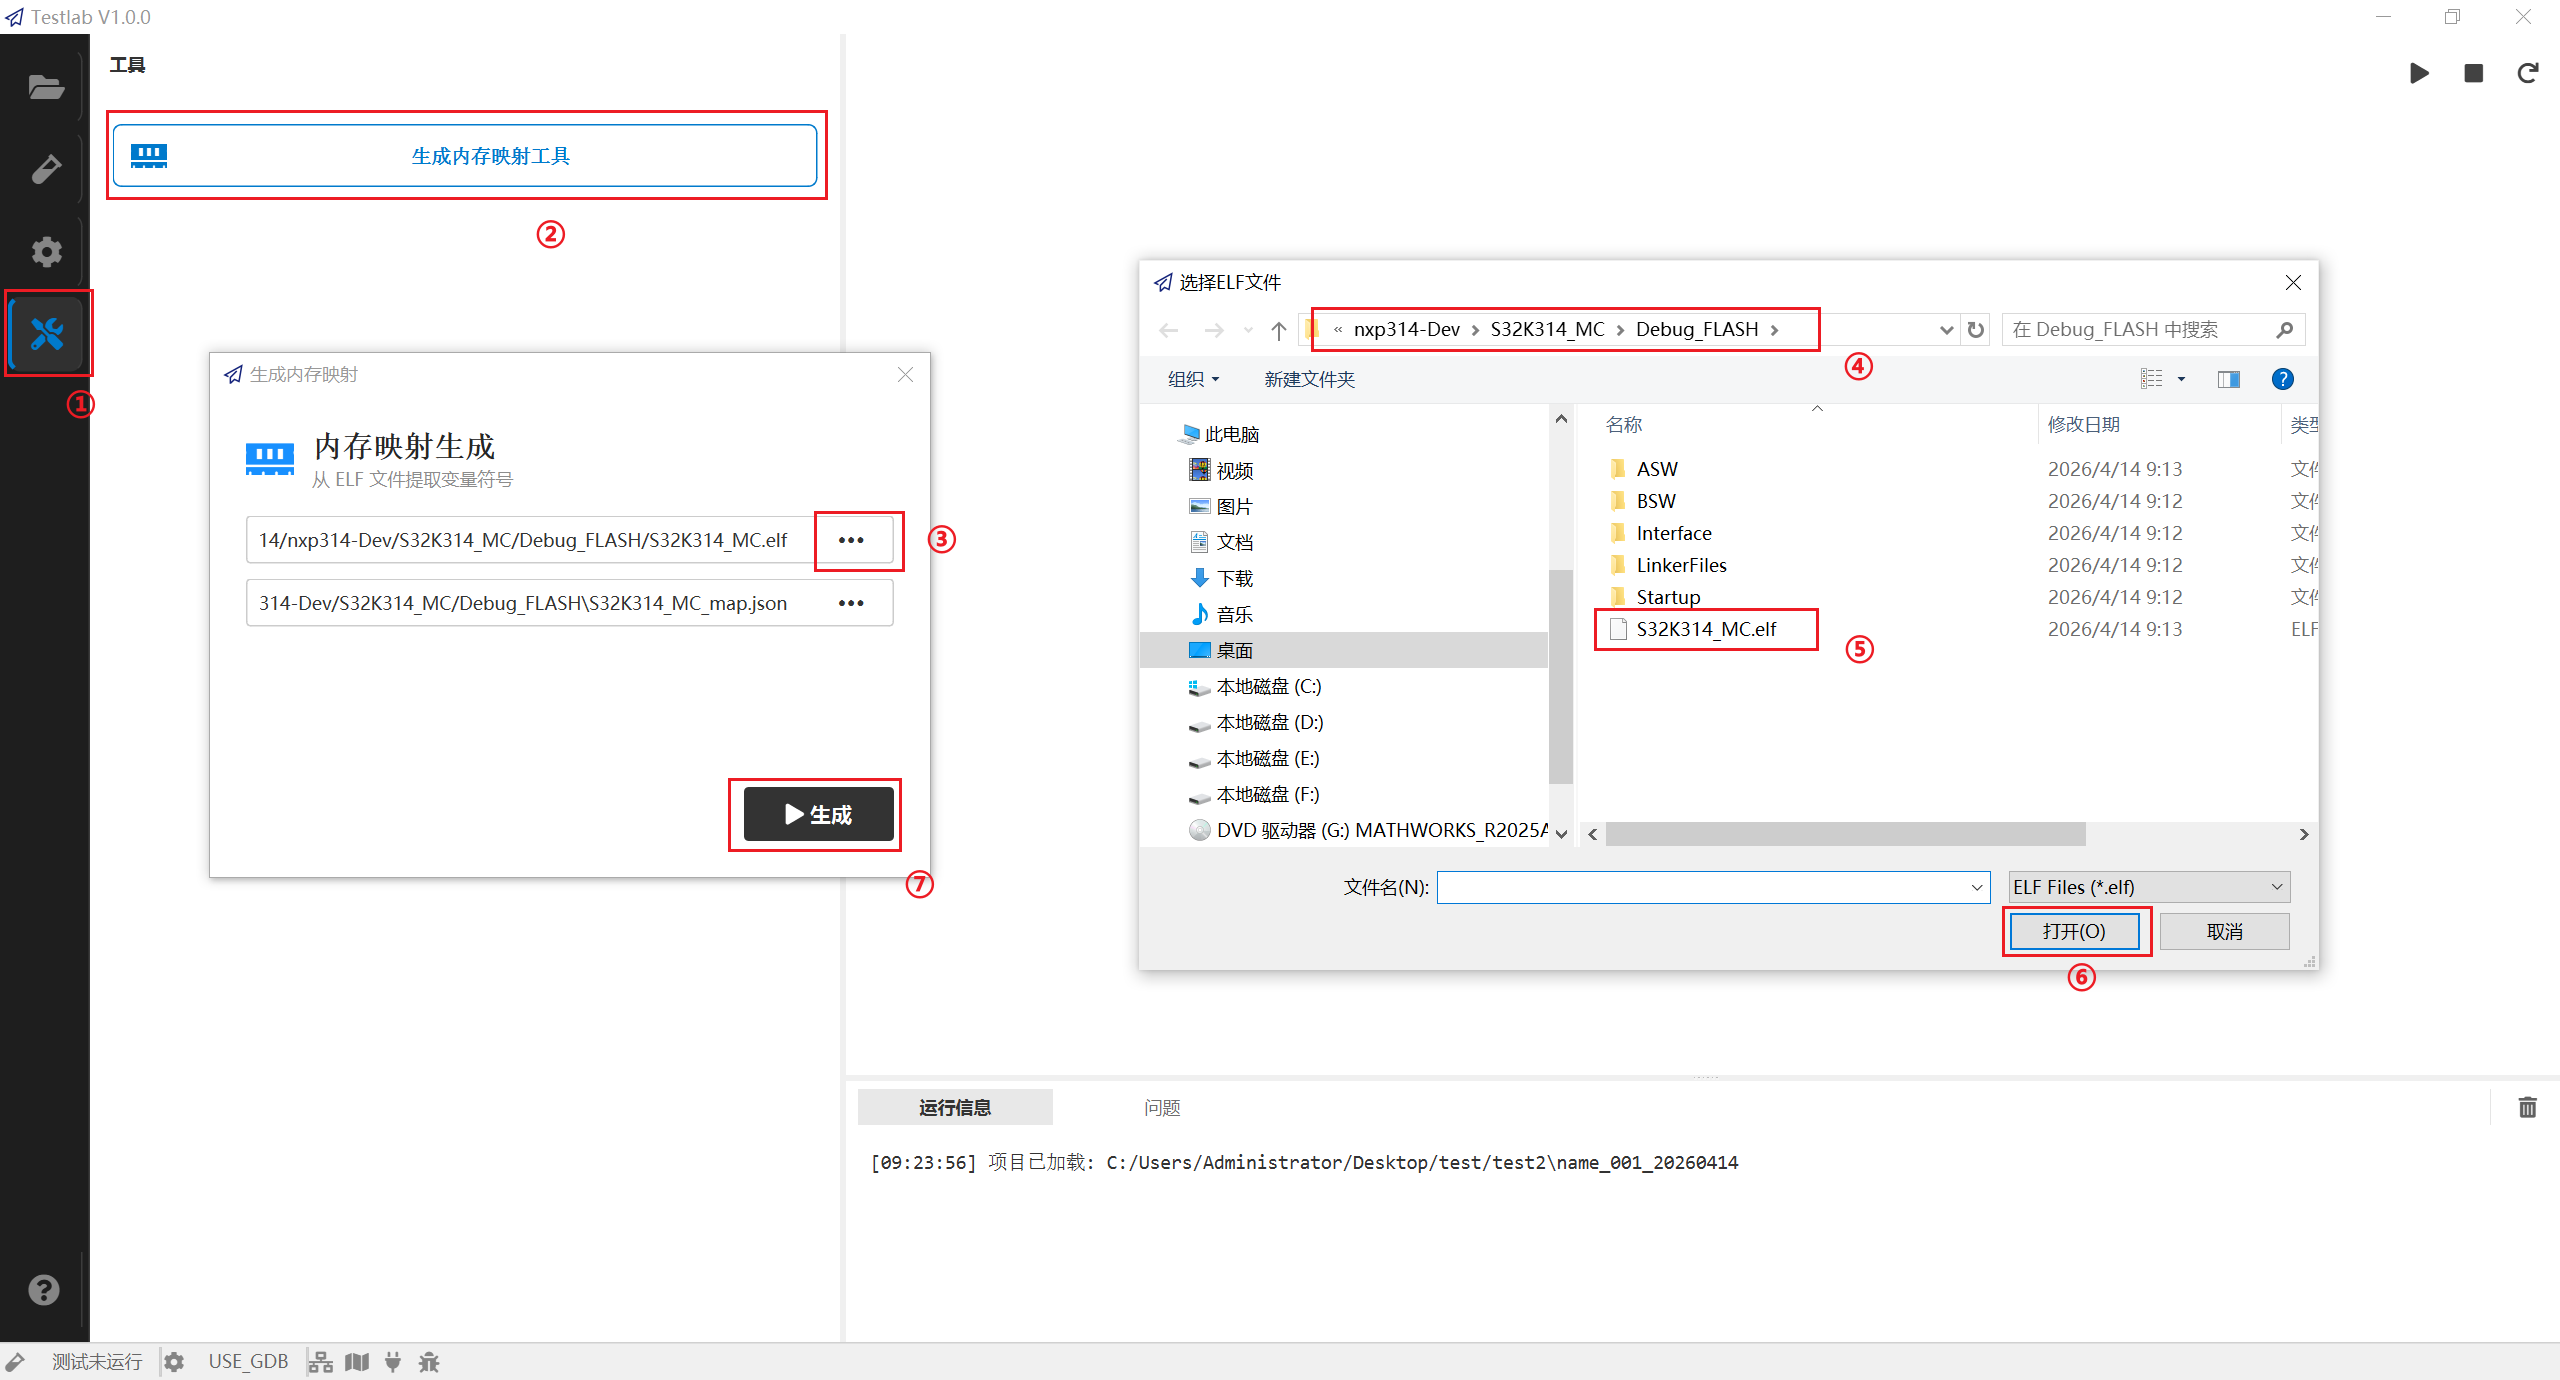The width and height of the screenshot is (2560, 1380).
Task: Select 本地磁盘 (D:) in tree
Action: (1269, 722)
